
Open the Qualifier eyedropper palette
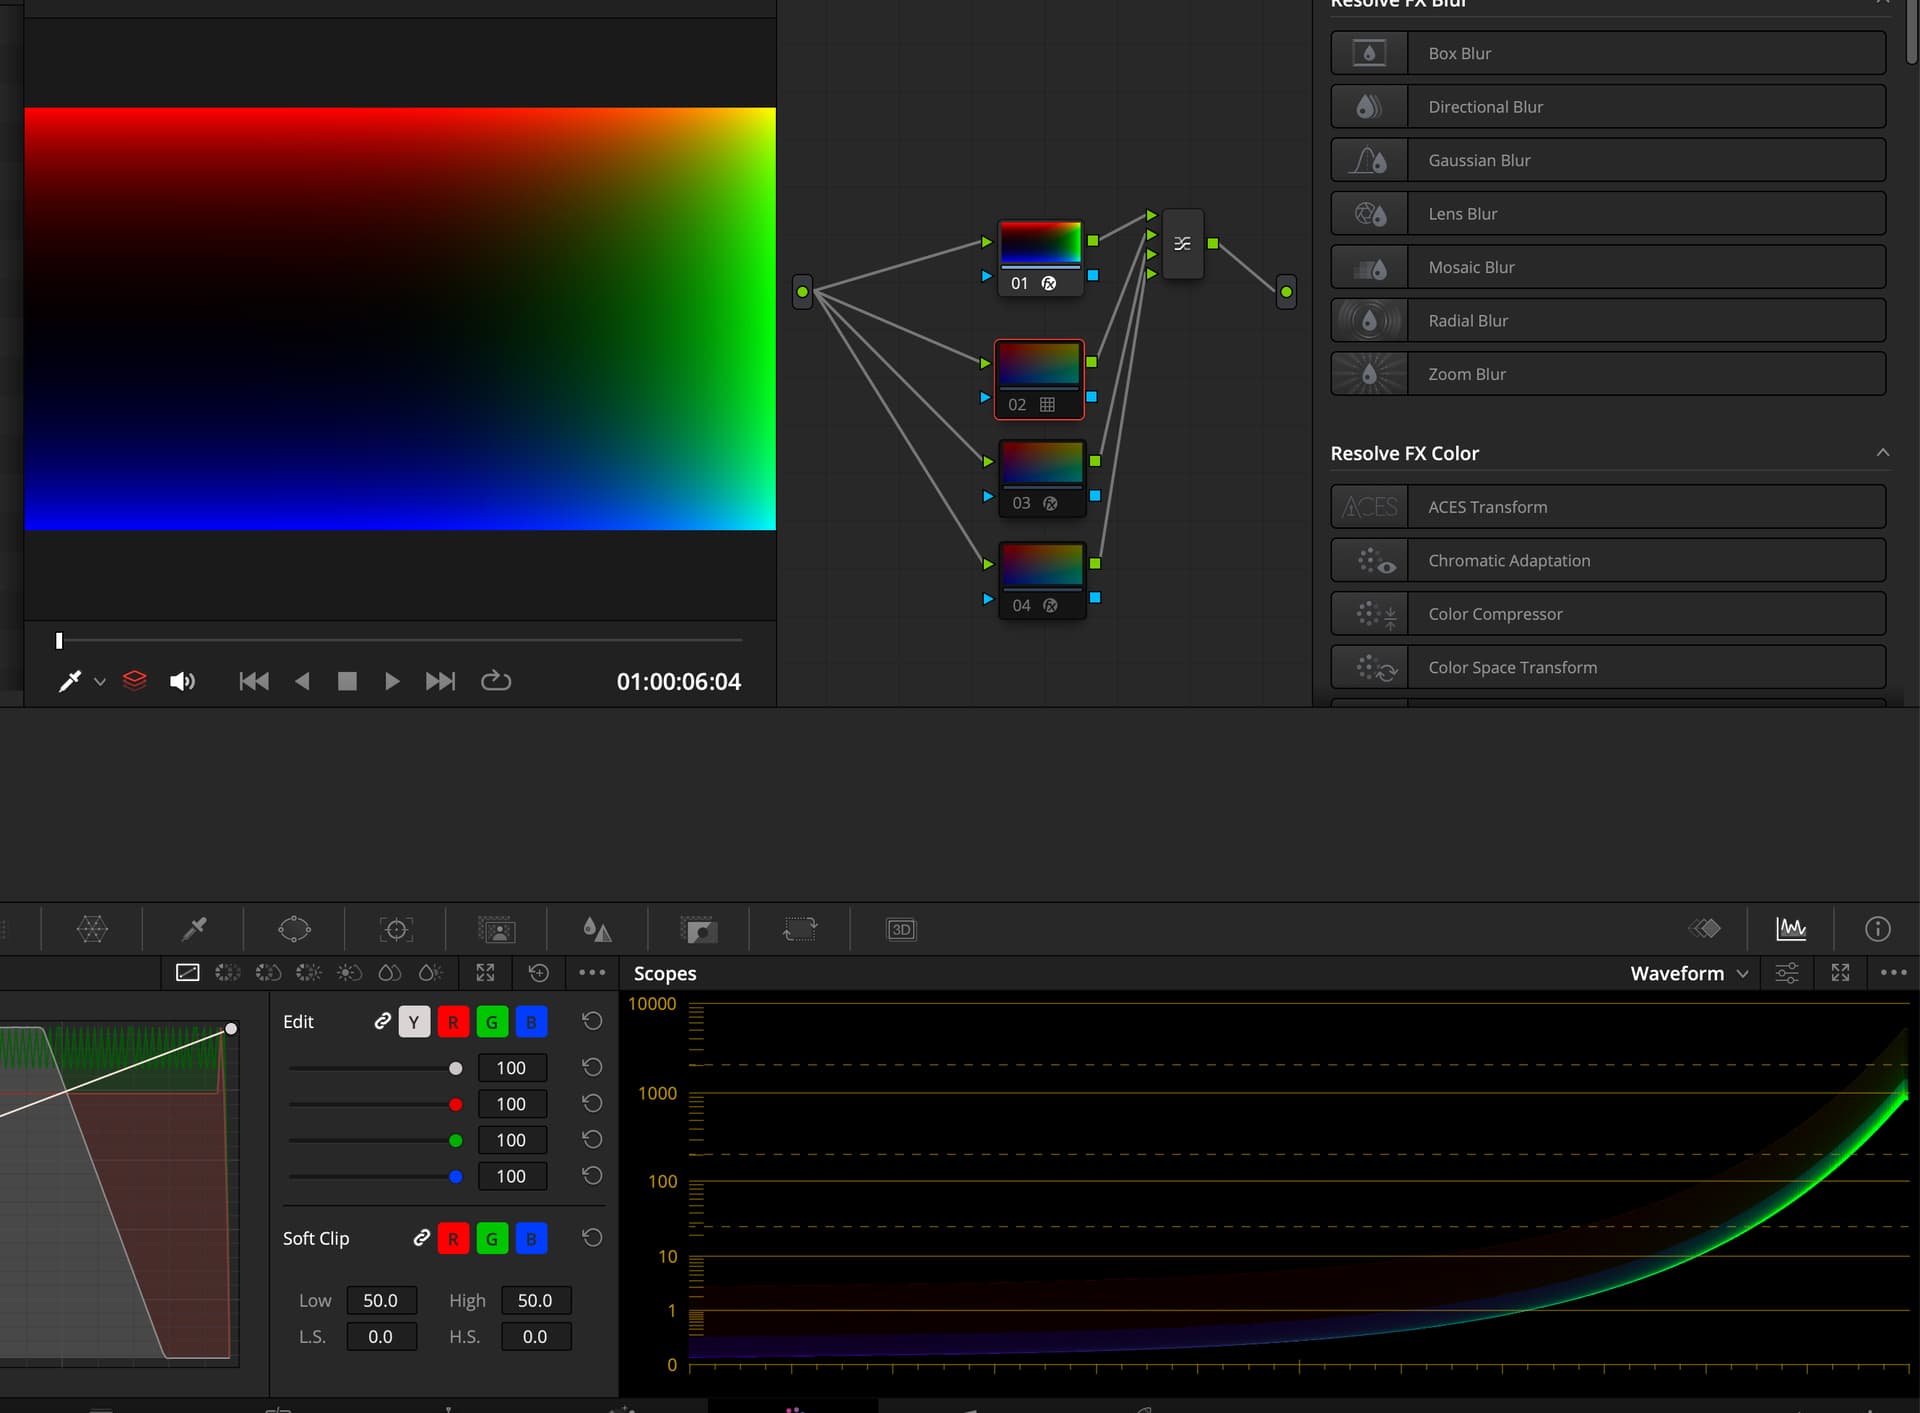pyautogui.click(x=194, y=929)
